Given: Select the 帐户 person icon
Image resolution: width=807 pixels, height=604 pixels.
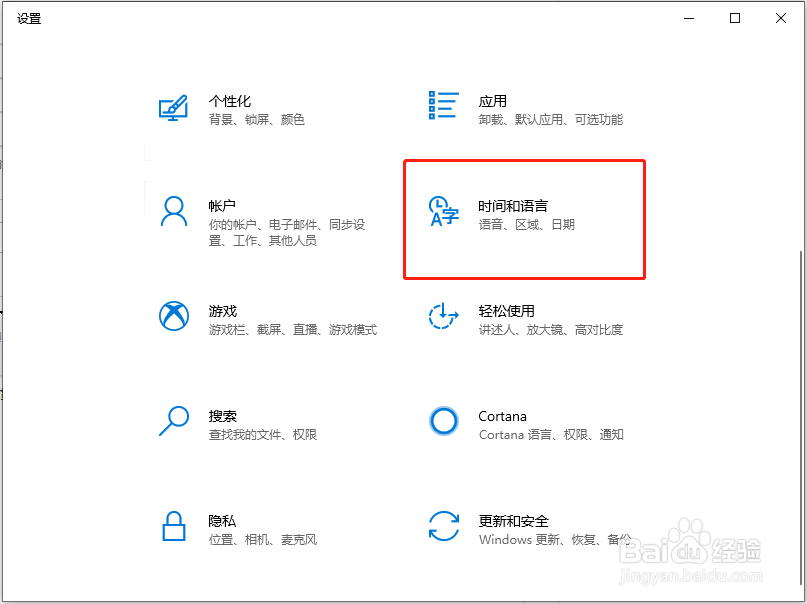Looking at the screenshot, I should coord(174,211).
